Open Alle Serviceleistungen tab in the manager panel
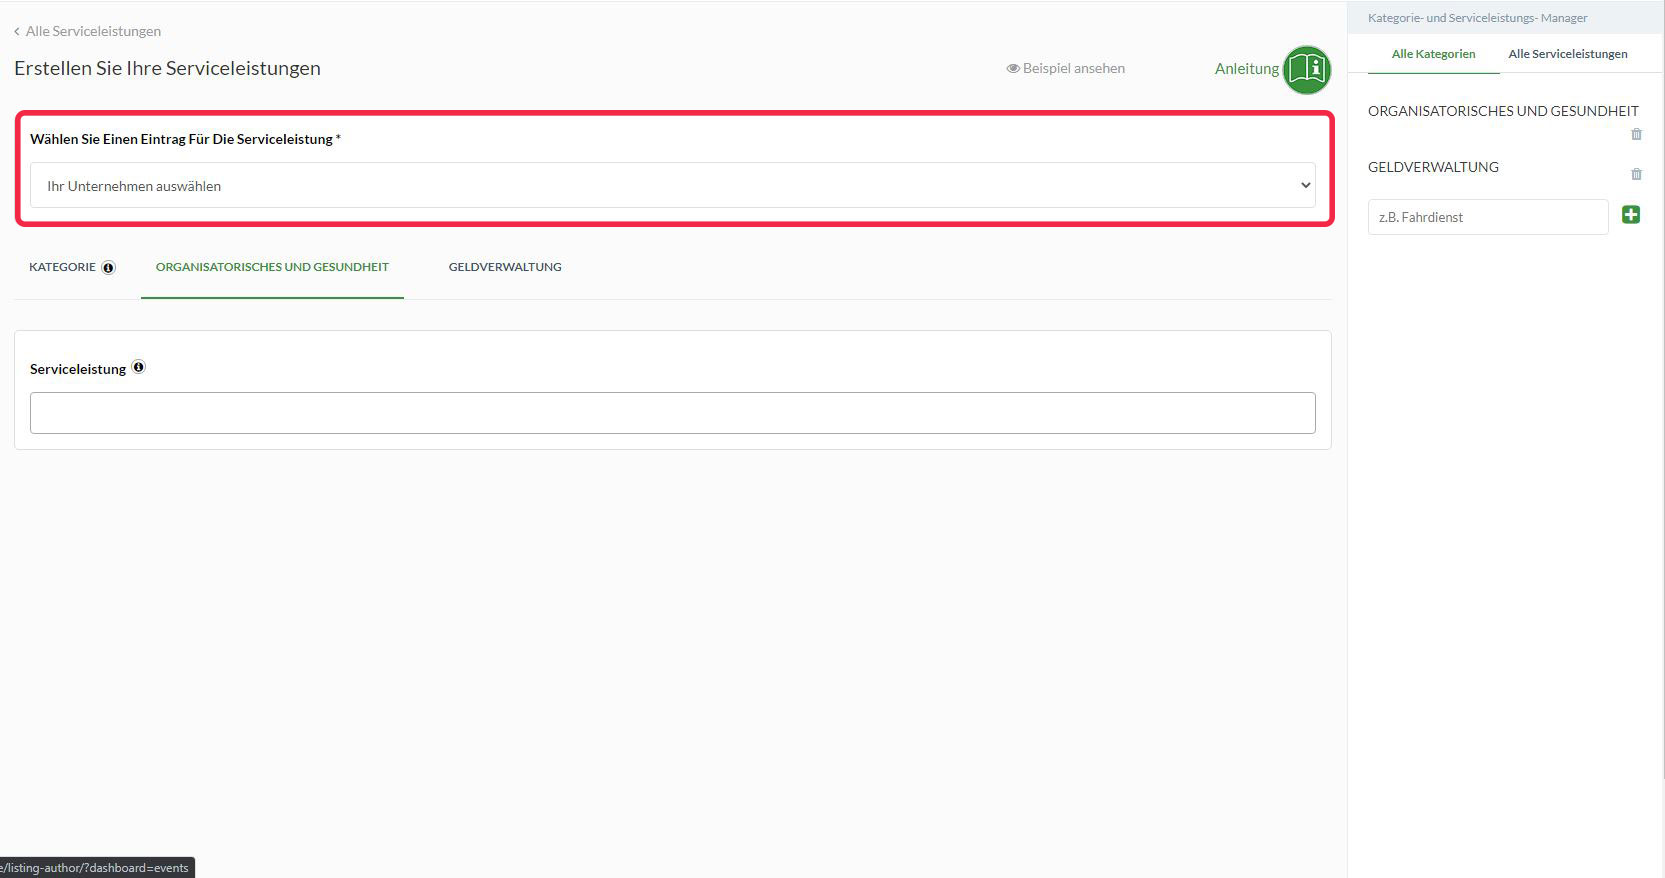 tap(1567, 54)
